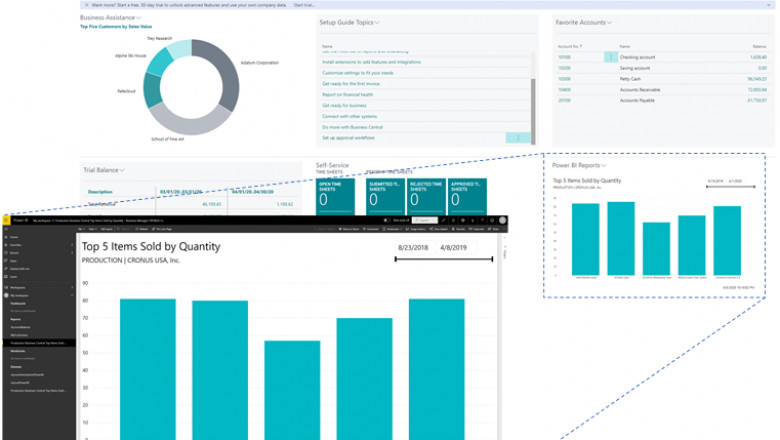Click the Setup Guide Topics scrollbar
Viewport: 780px width, 440px height.
tap(533, 111)
